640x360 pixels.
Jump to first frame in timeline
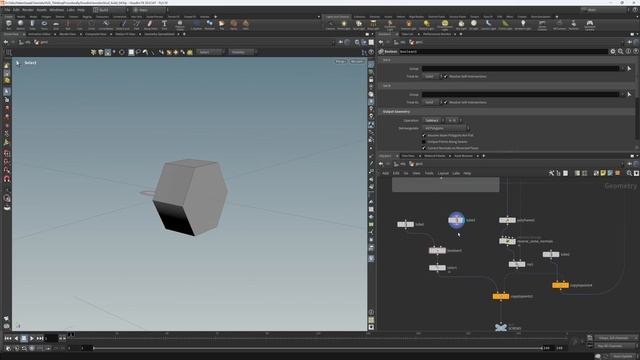(8, 338)
